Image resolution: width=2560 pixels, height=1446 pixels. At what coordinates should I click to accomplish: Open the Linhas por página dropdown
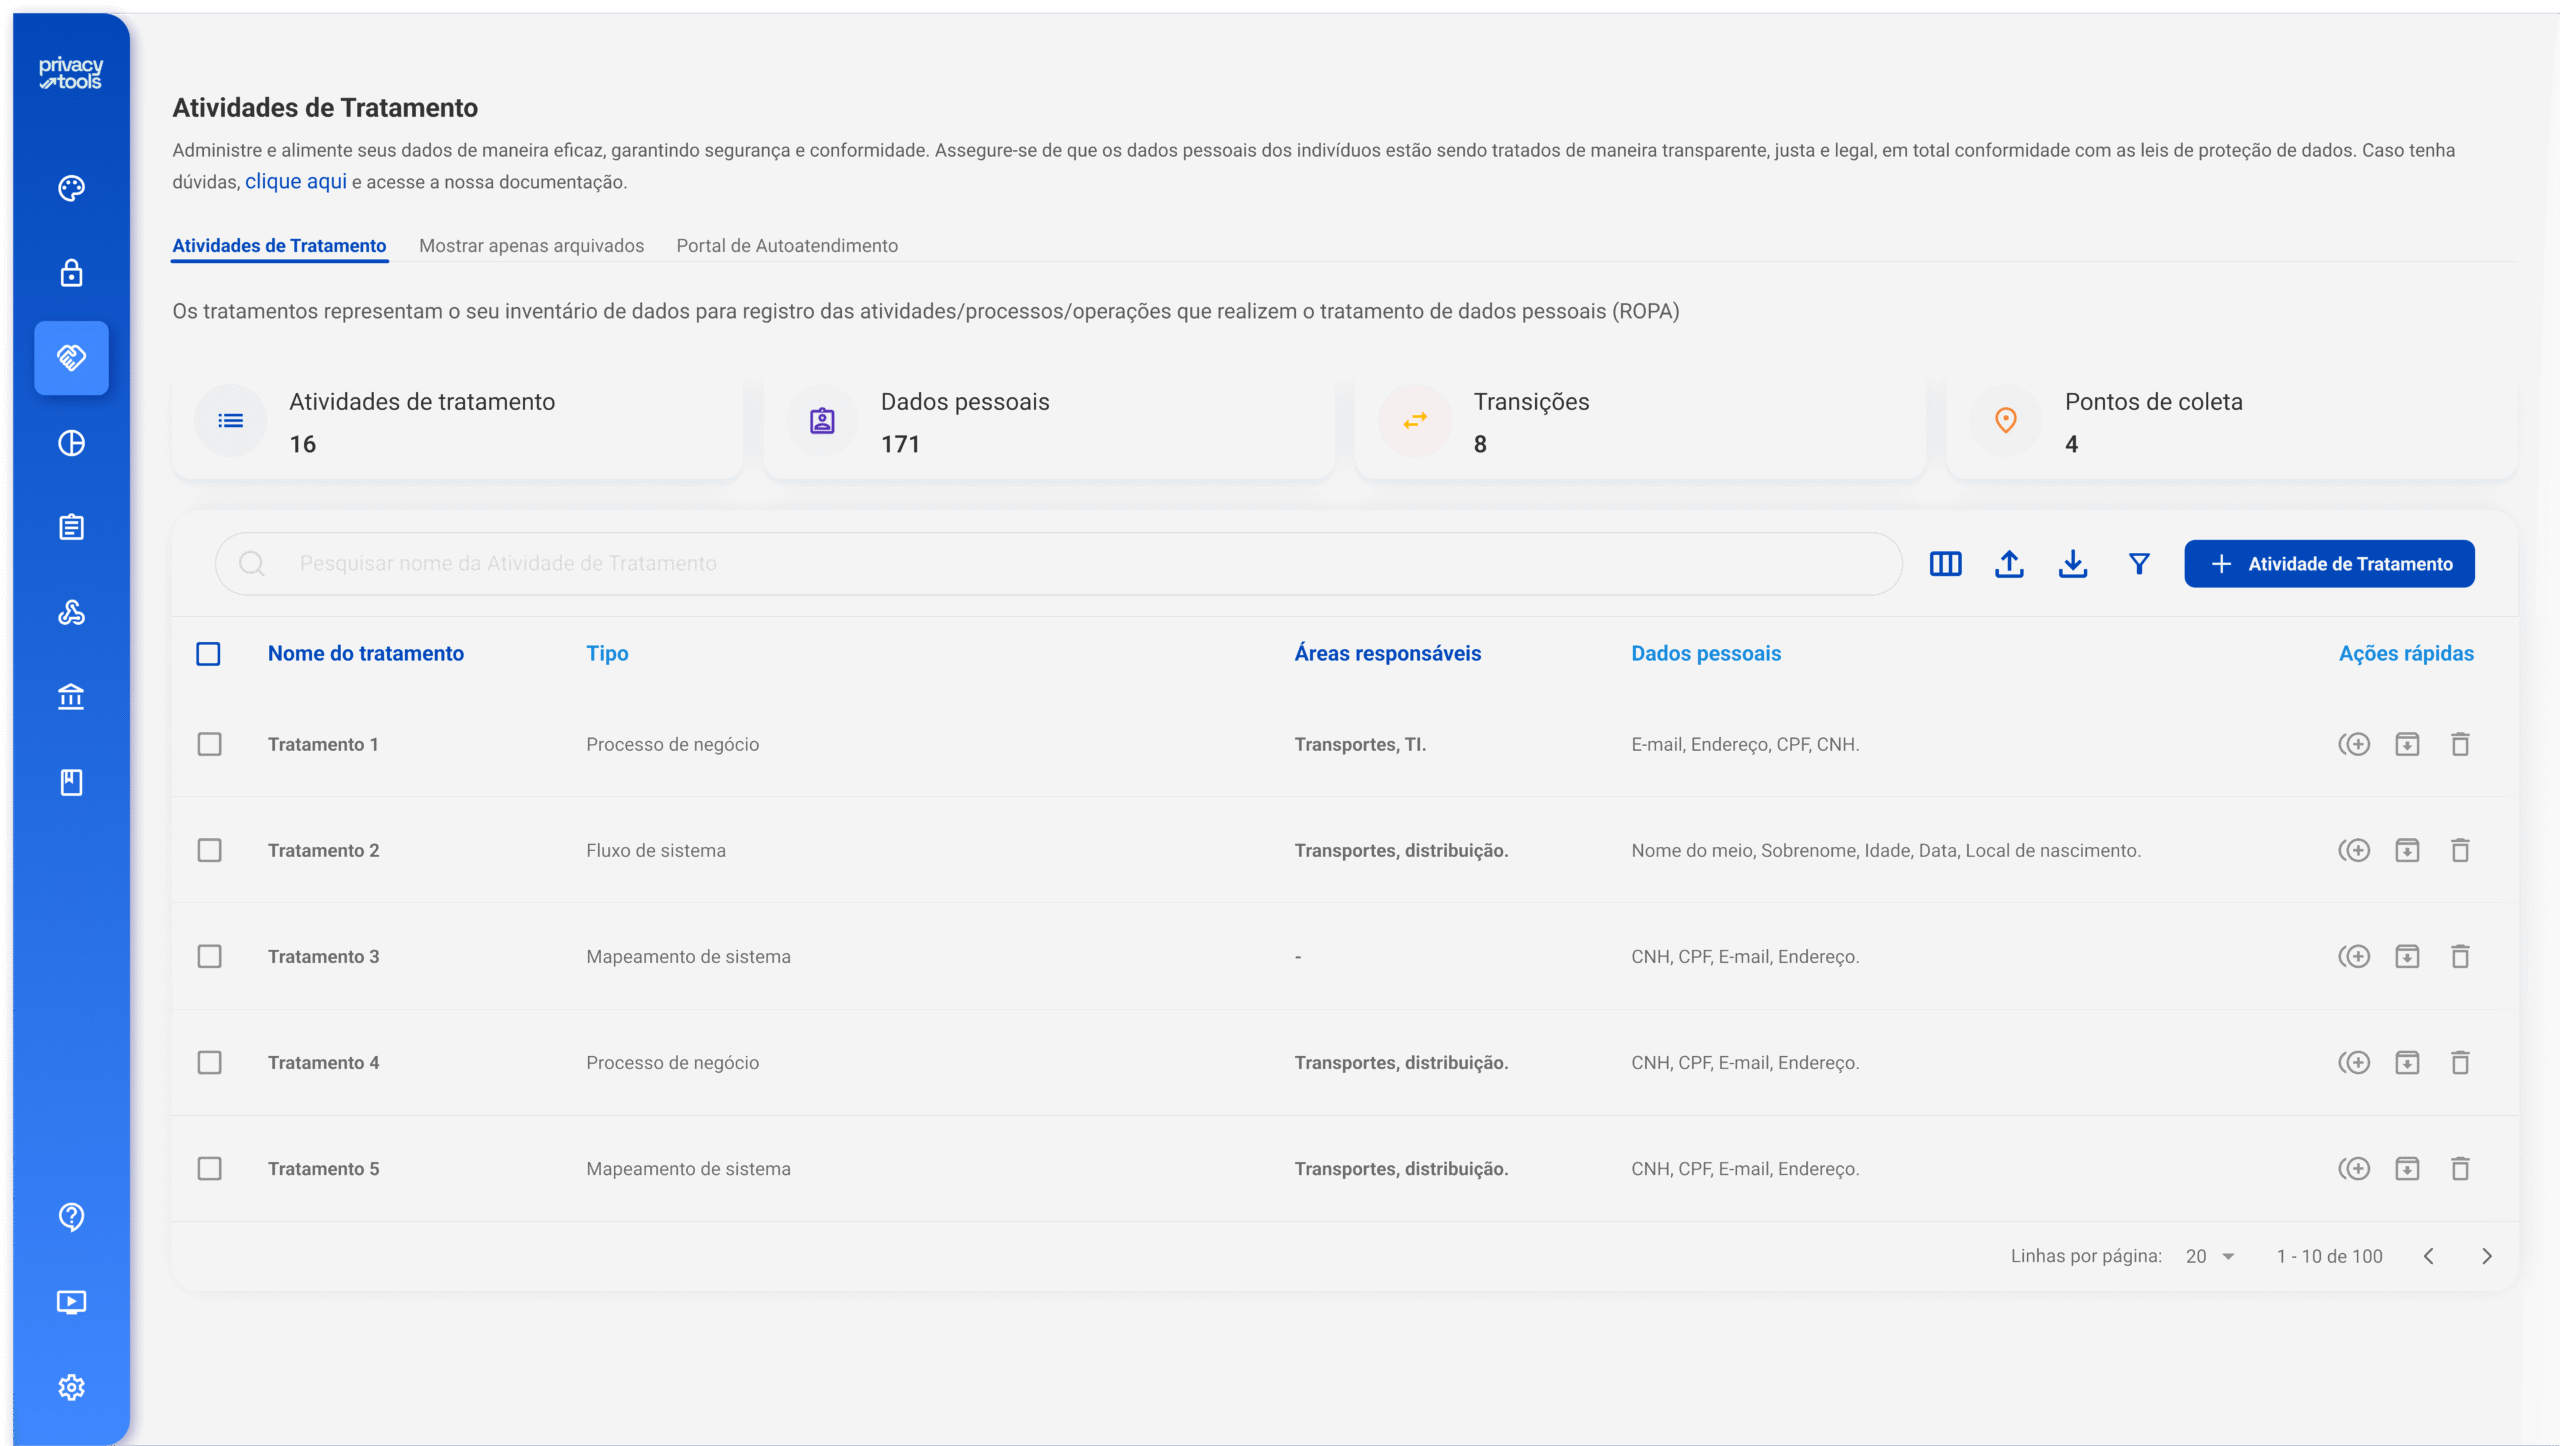pos(2210,1256)
